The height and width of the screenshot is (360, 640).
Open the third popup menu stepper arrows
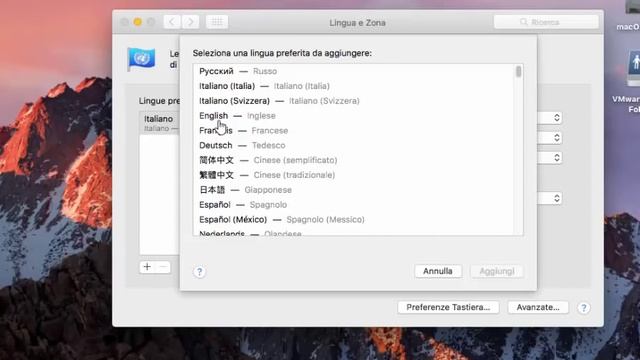(557, 158)
